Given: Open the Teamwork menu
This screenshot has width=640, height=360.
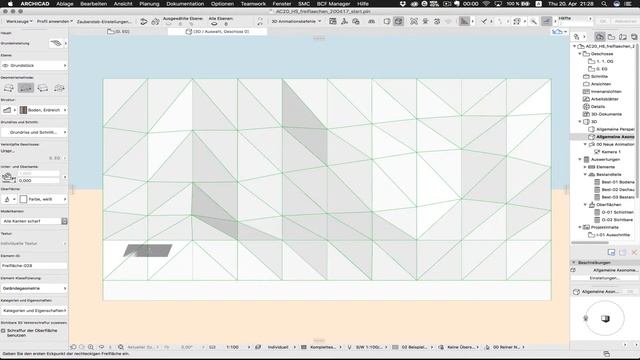Looking at the screenshot, I should coord(253,4).
